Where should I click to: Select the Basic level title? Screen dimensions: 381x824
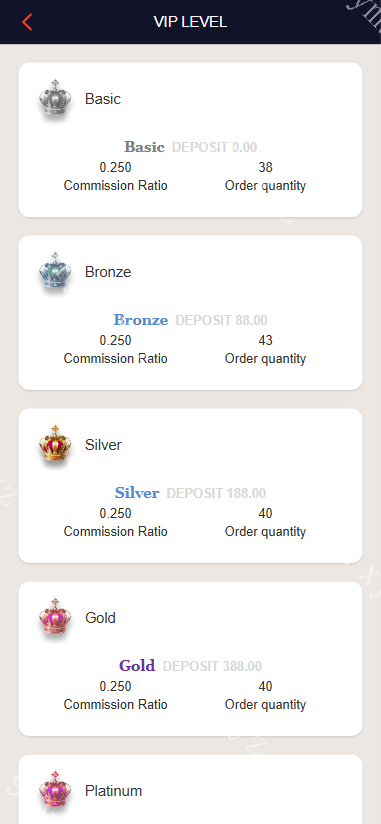click(103, 99)
